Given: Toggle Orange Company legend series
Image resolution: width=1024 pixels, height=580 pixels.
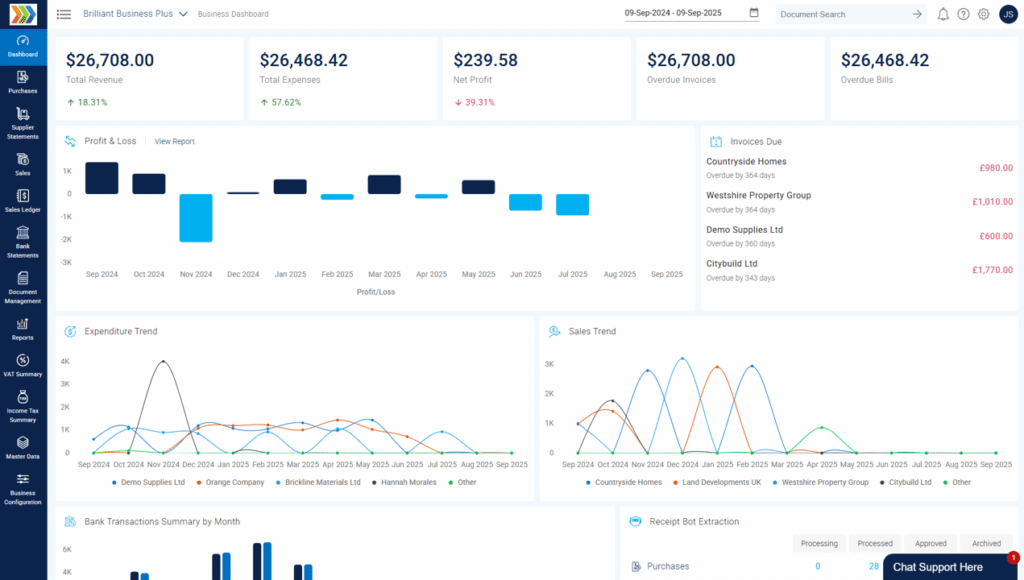Looking at the screenshot, I should [231, 482].
